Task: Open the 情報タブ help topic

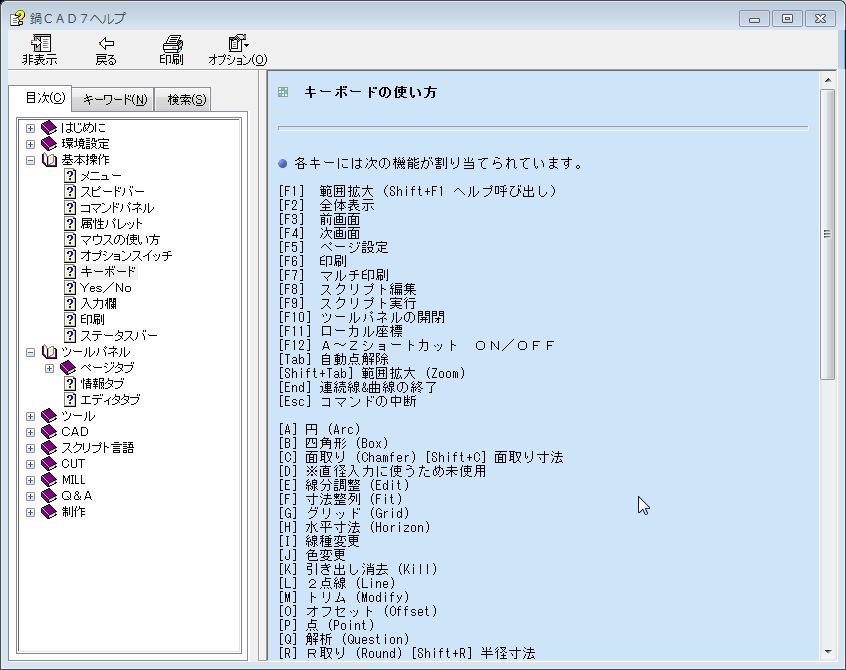Action: [103, 384]
